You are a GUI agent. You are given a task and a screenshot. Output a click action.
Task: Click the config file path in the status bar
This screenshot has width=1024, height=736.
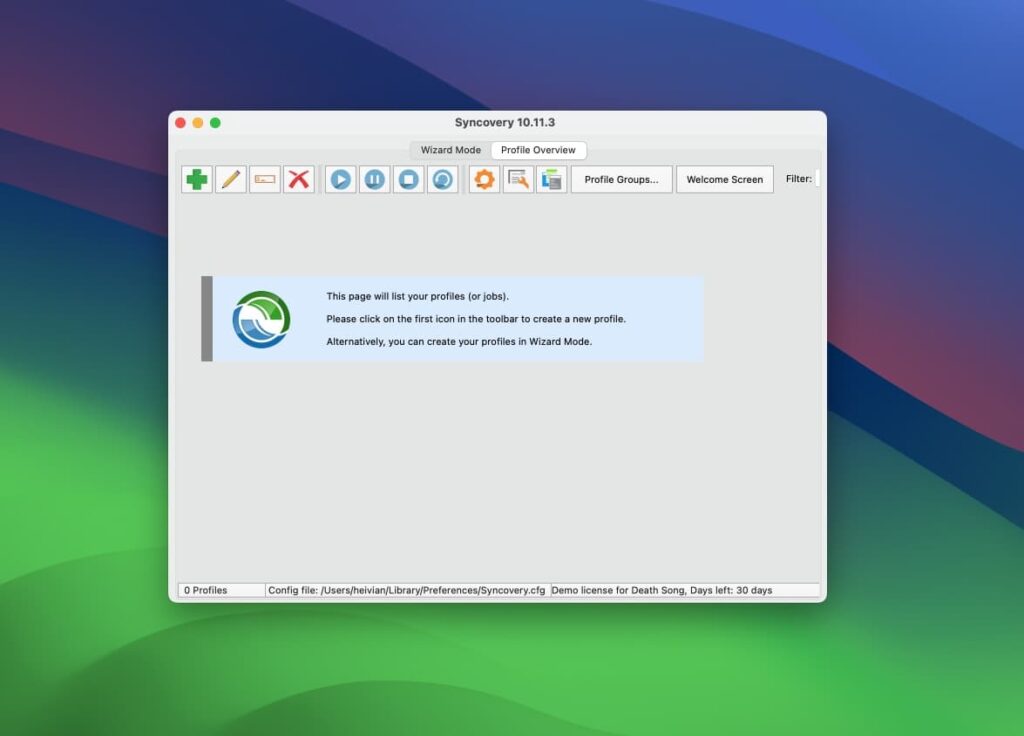405,590
